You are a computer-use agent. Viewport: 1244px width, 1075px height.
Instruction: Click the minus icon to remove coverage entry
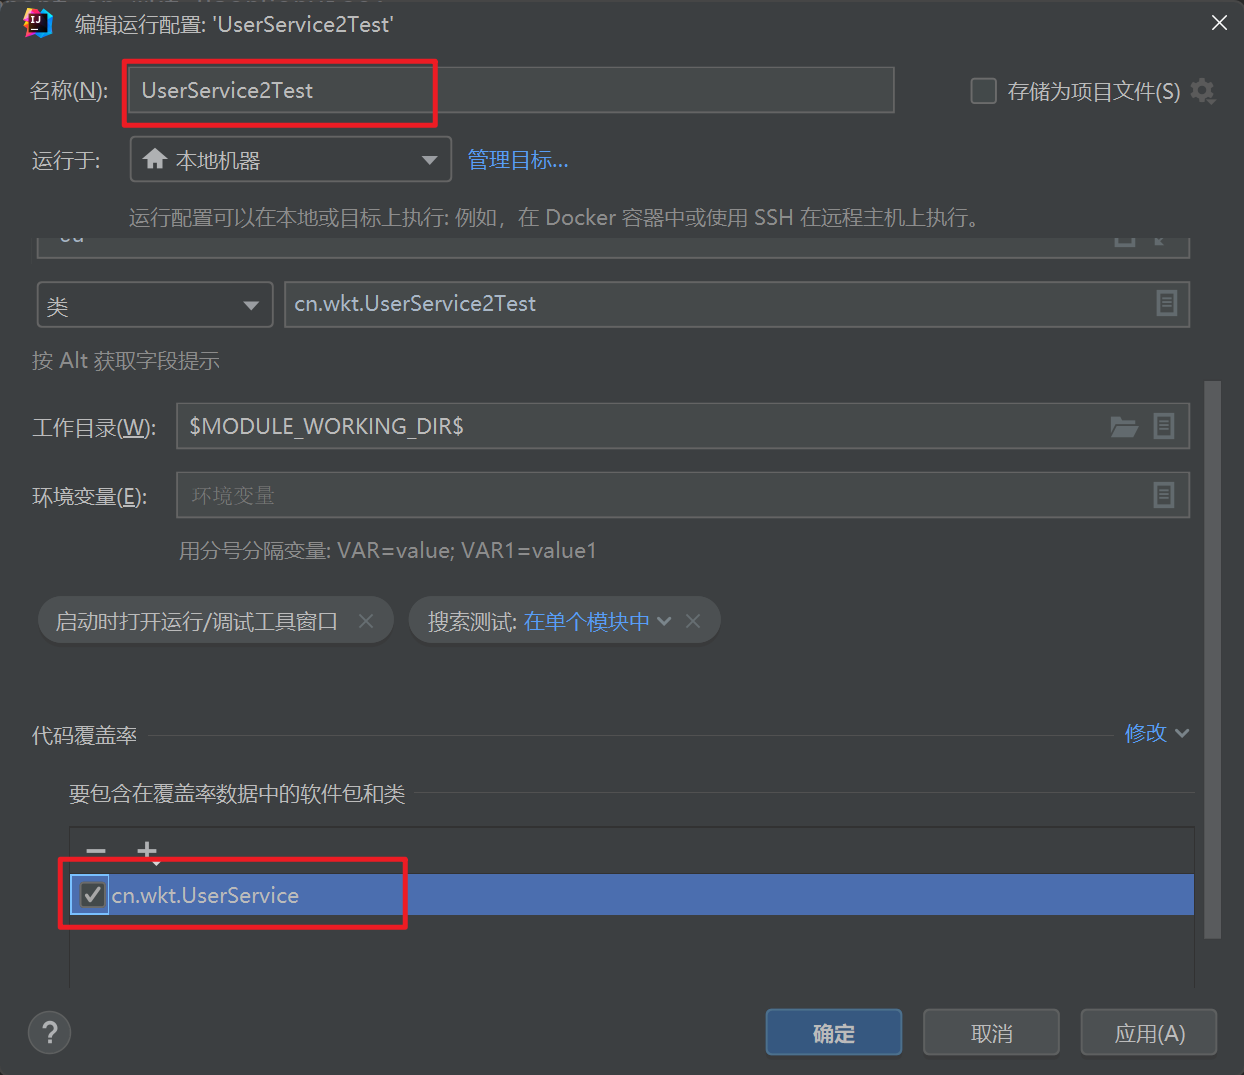pyautogui.click(x=96, y=851)
